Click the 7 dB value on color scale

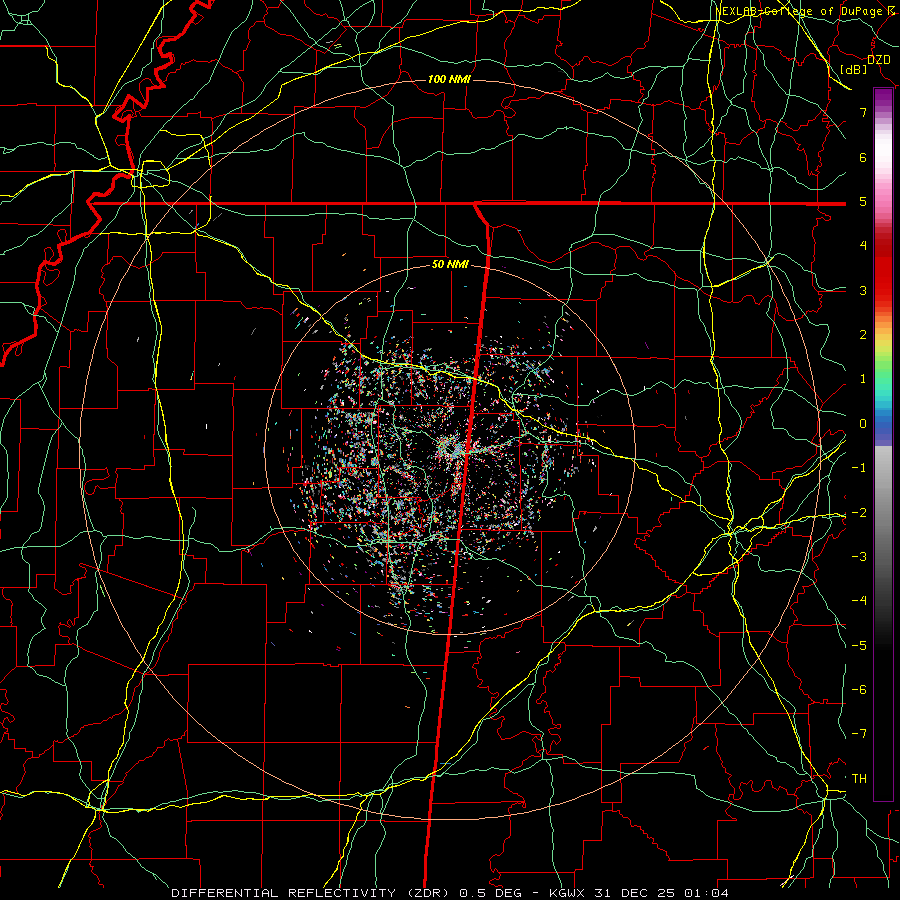tap(863, 112)
